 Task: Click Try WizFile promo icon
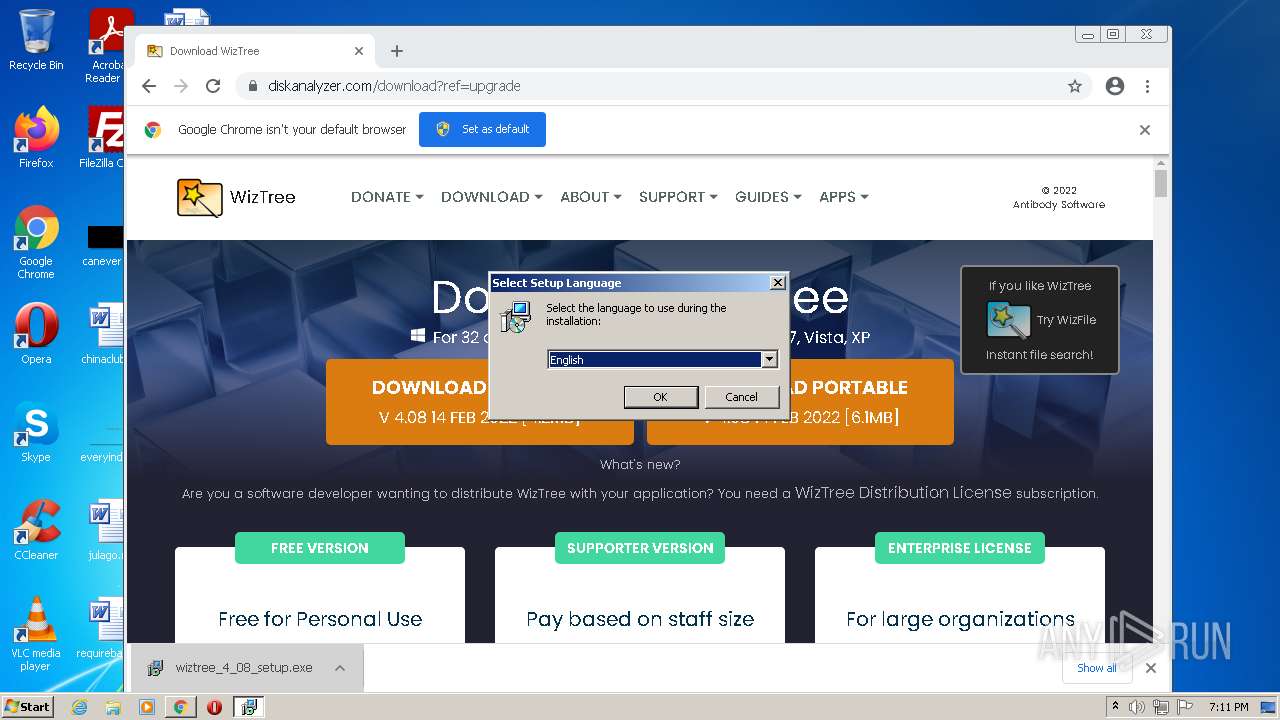(1008, 320)
